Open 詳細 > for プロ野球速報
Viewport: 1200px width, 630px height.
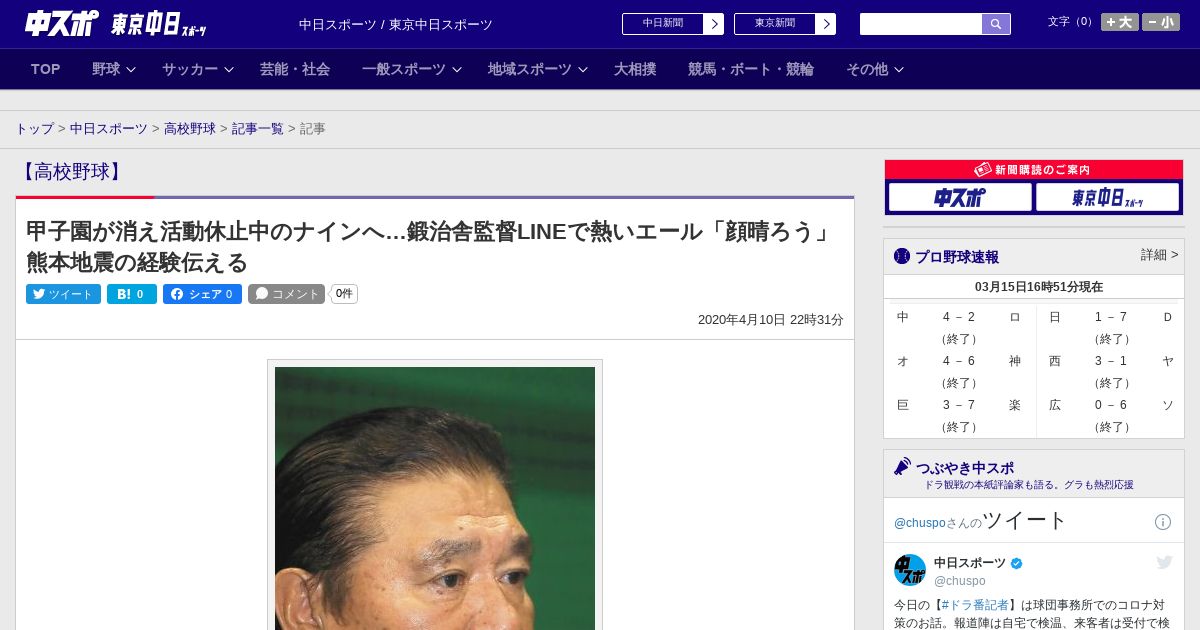(1159, 255)
